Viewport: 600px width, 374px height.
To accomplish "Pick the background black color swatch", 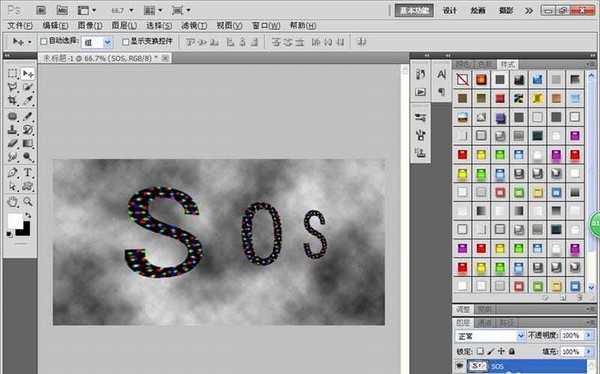I will 25,231.
